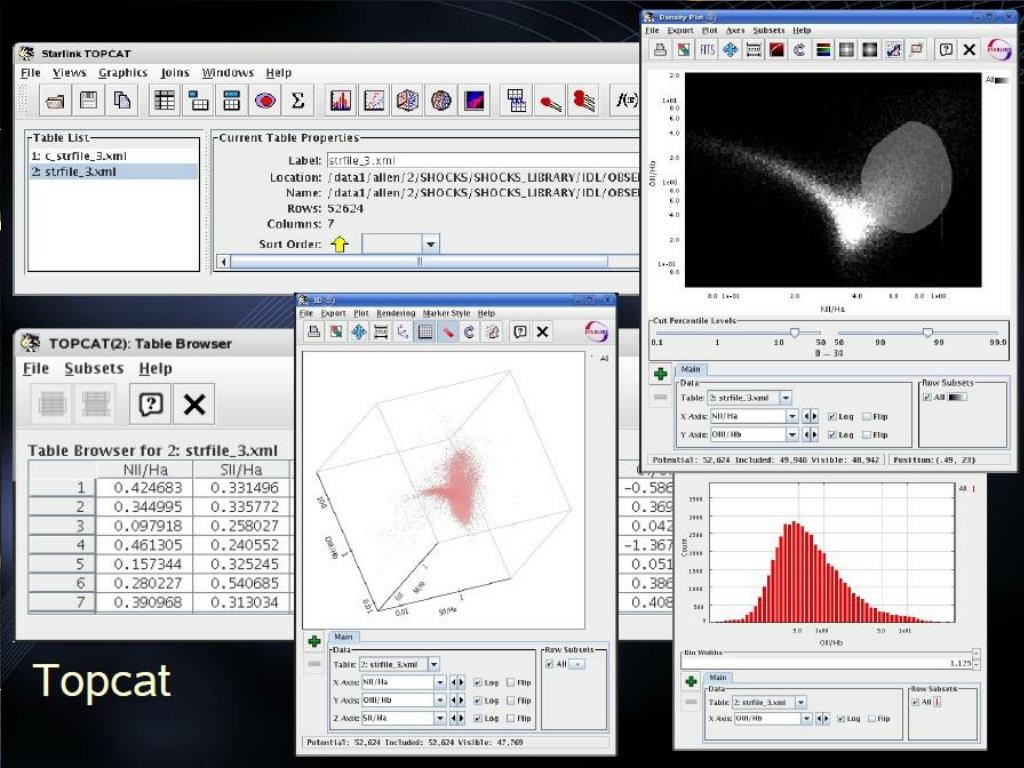
Task: Click the FITS export icon in Density Plot
Action: click(x=707, y=50)
